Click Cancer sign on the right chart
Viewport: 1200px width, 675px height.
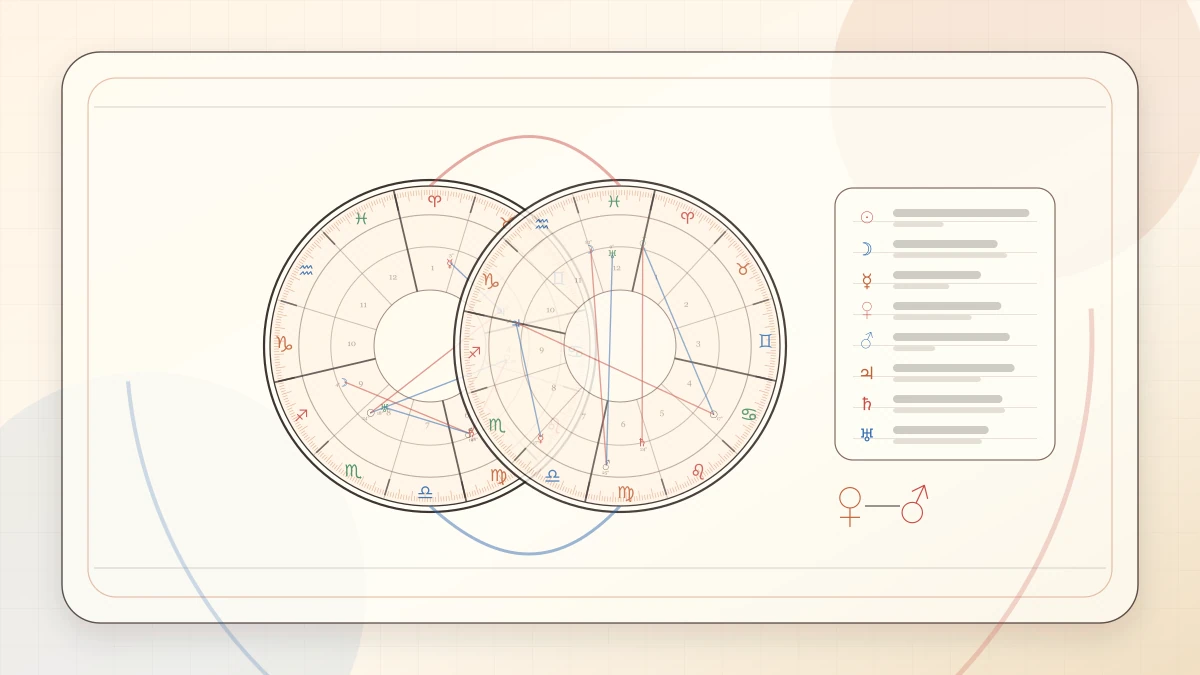[749, 414]
